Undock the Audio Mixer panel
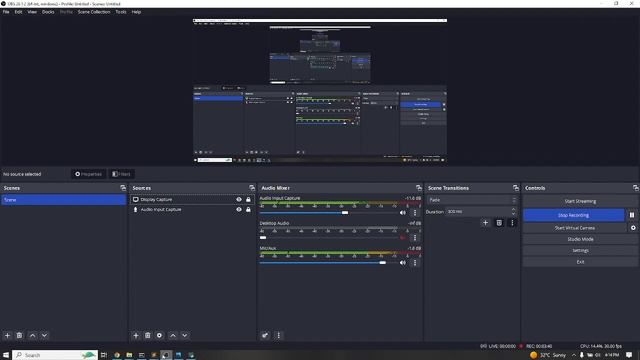This screenshot has height=360, width=640. point(419,188)
